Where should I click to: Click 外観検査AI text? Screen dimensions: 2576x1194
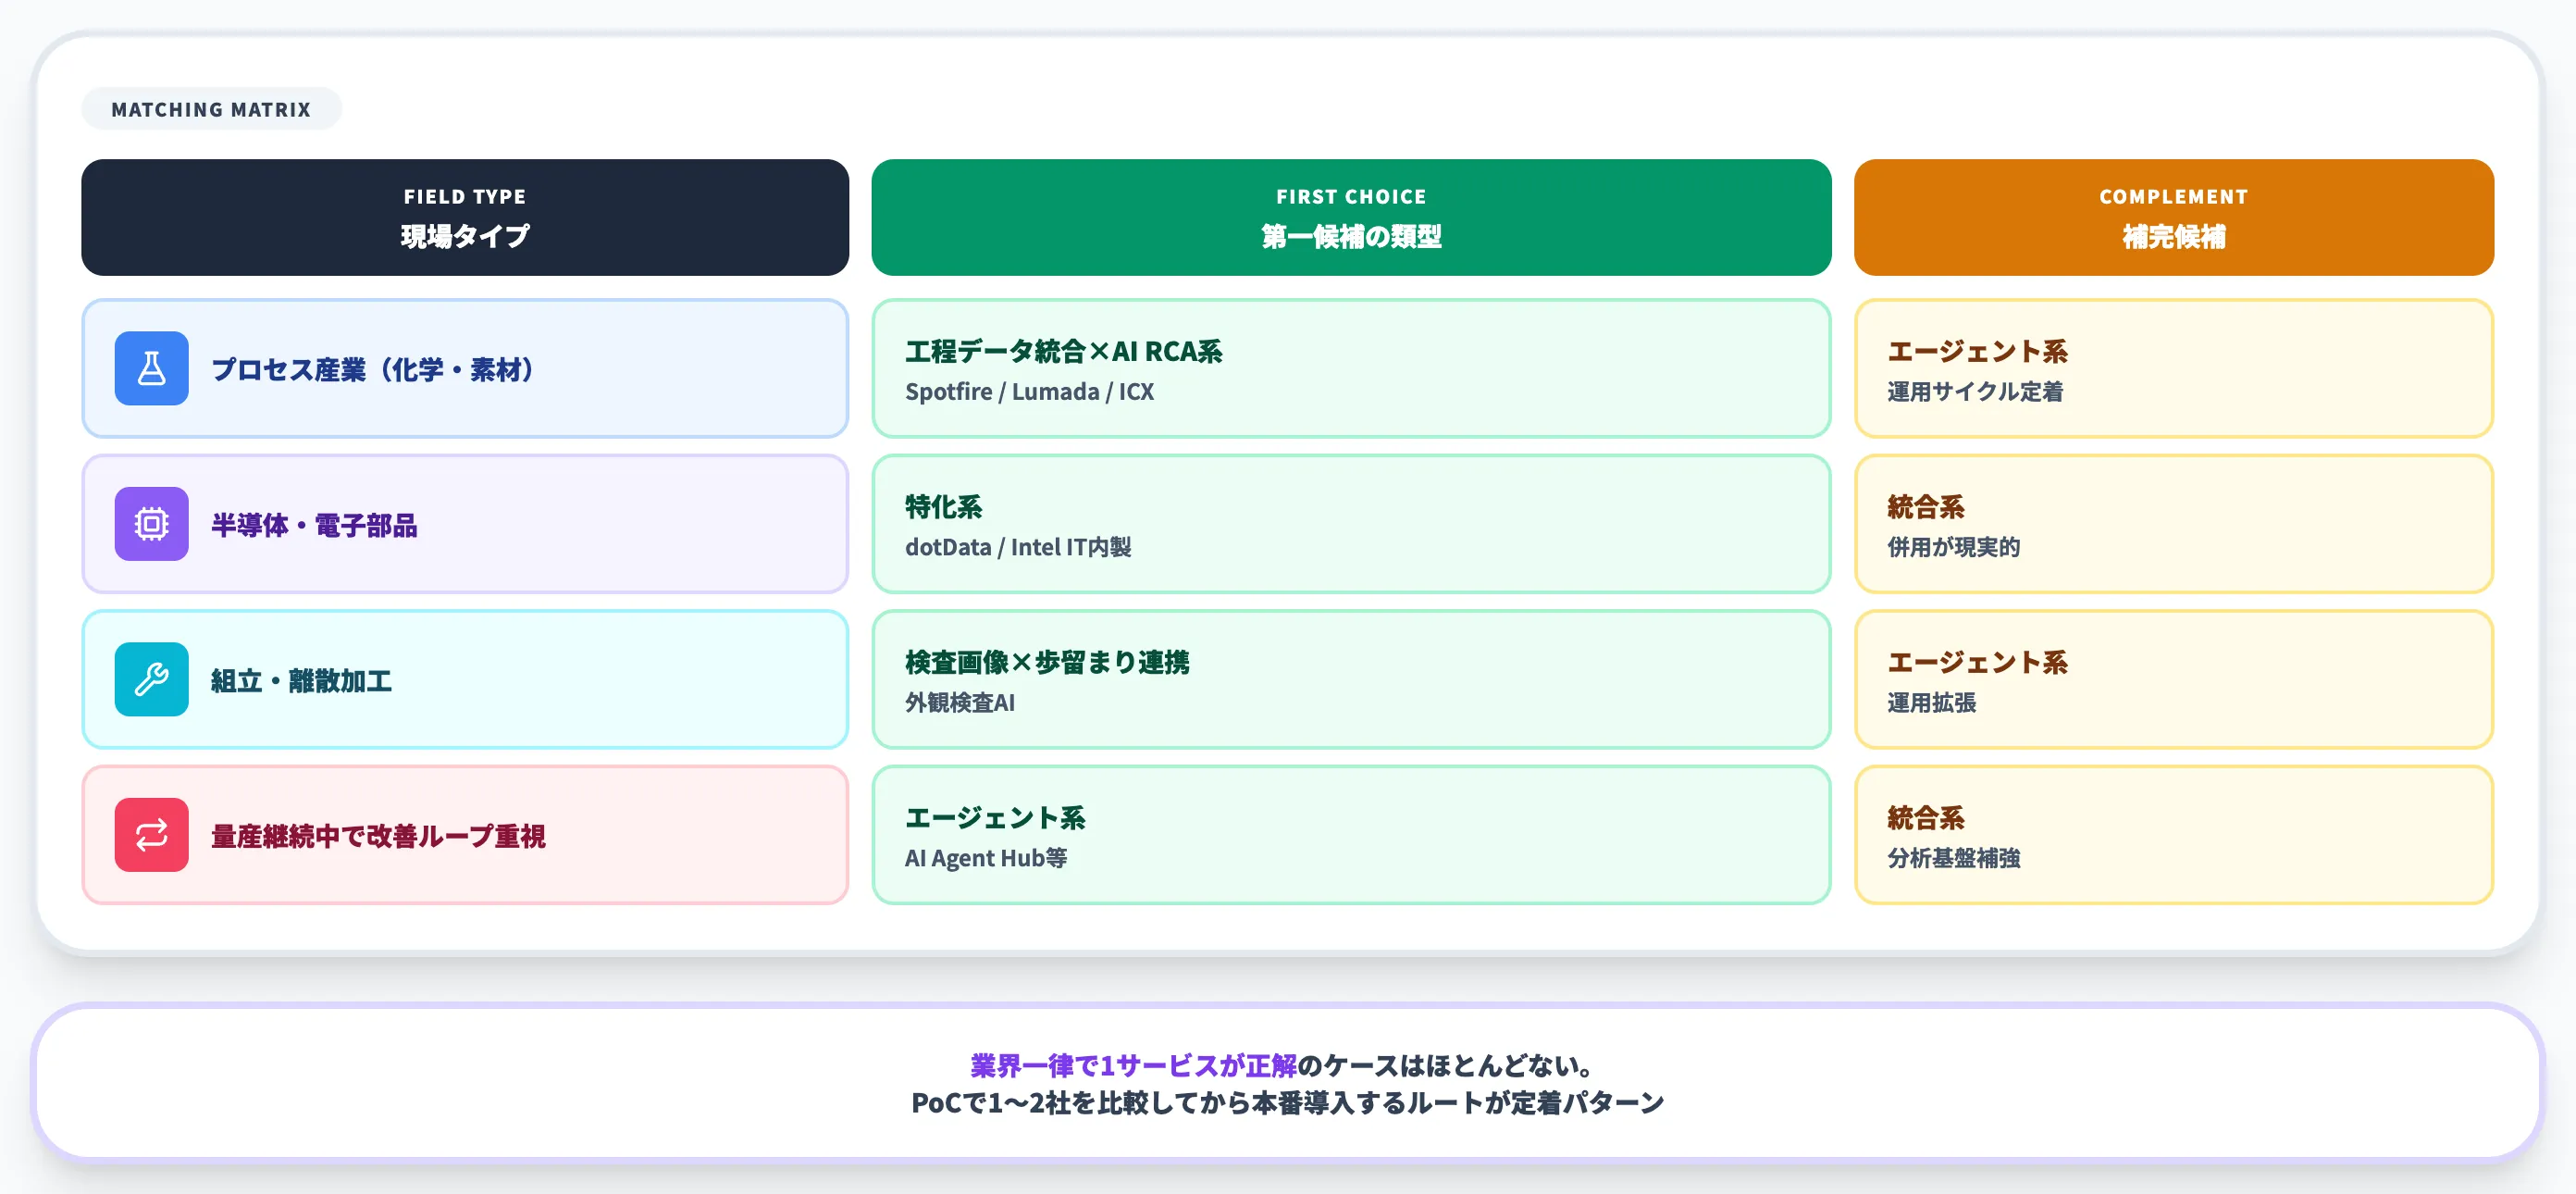click(960, 703)
